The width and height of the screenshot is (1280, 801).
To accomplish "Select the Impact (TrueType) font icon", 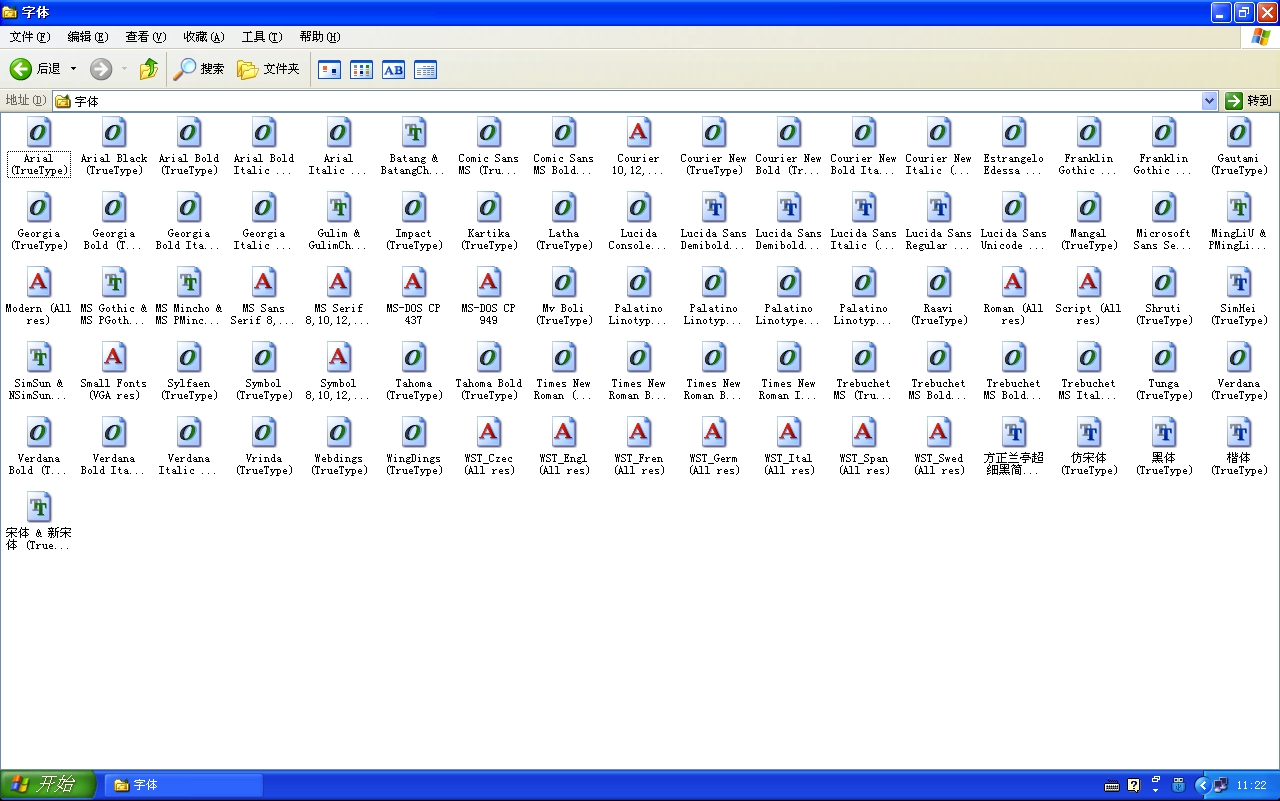I will click(414, 207).
